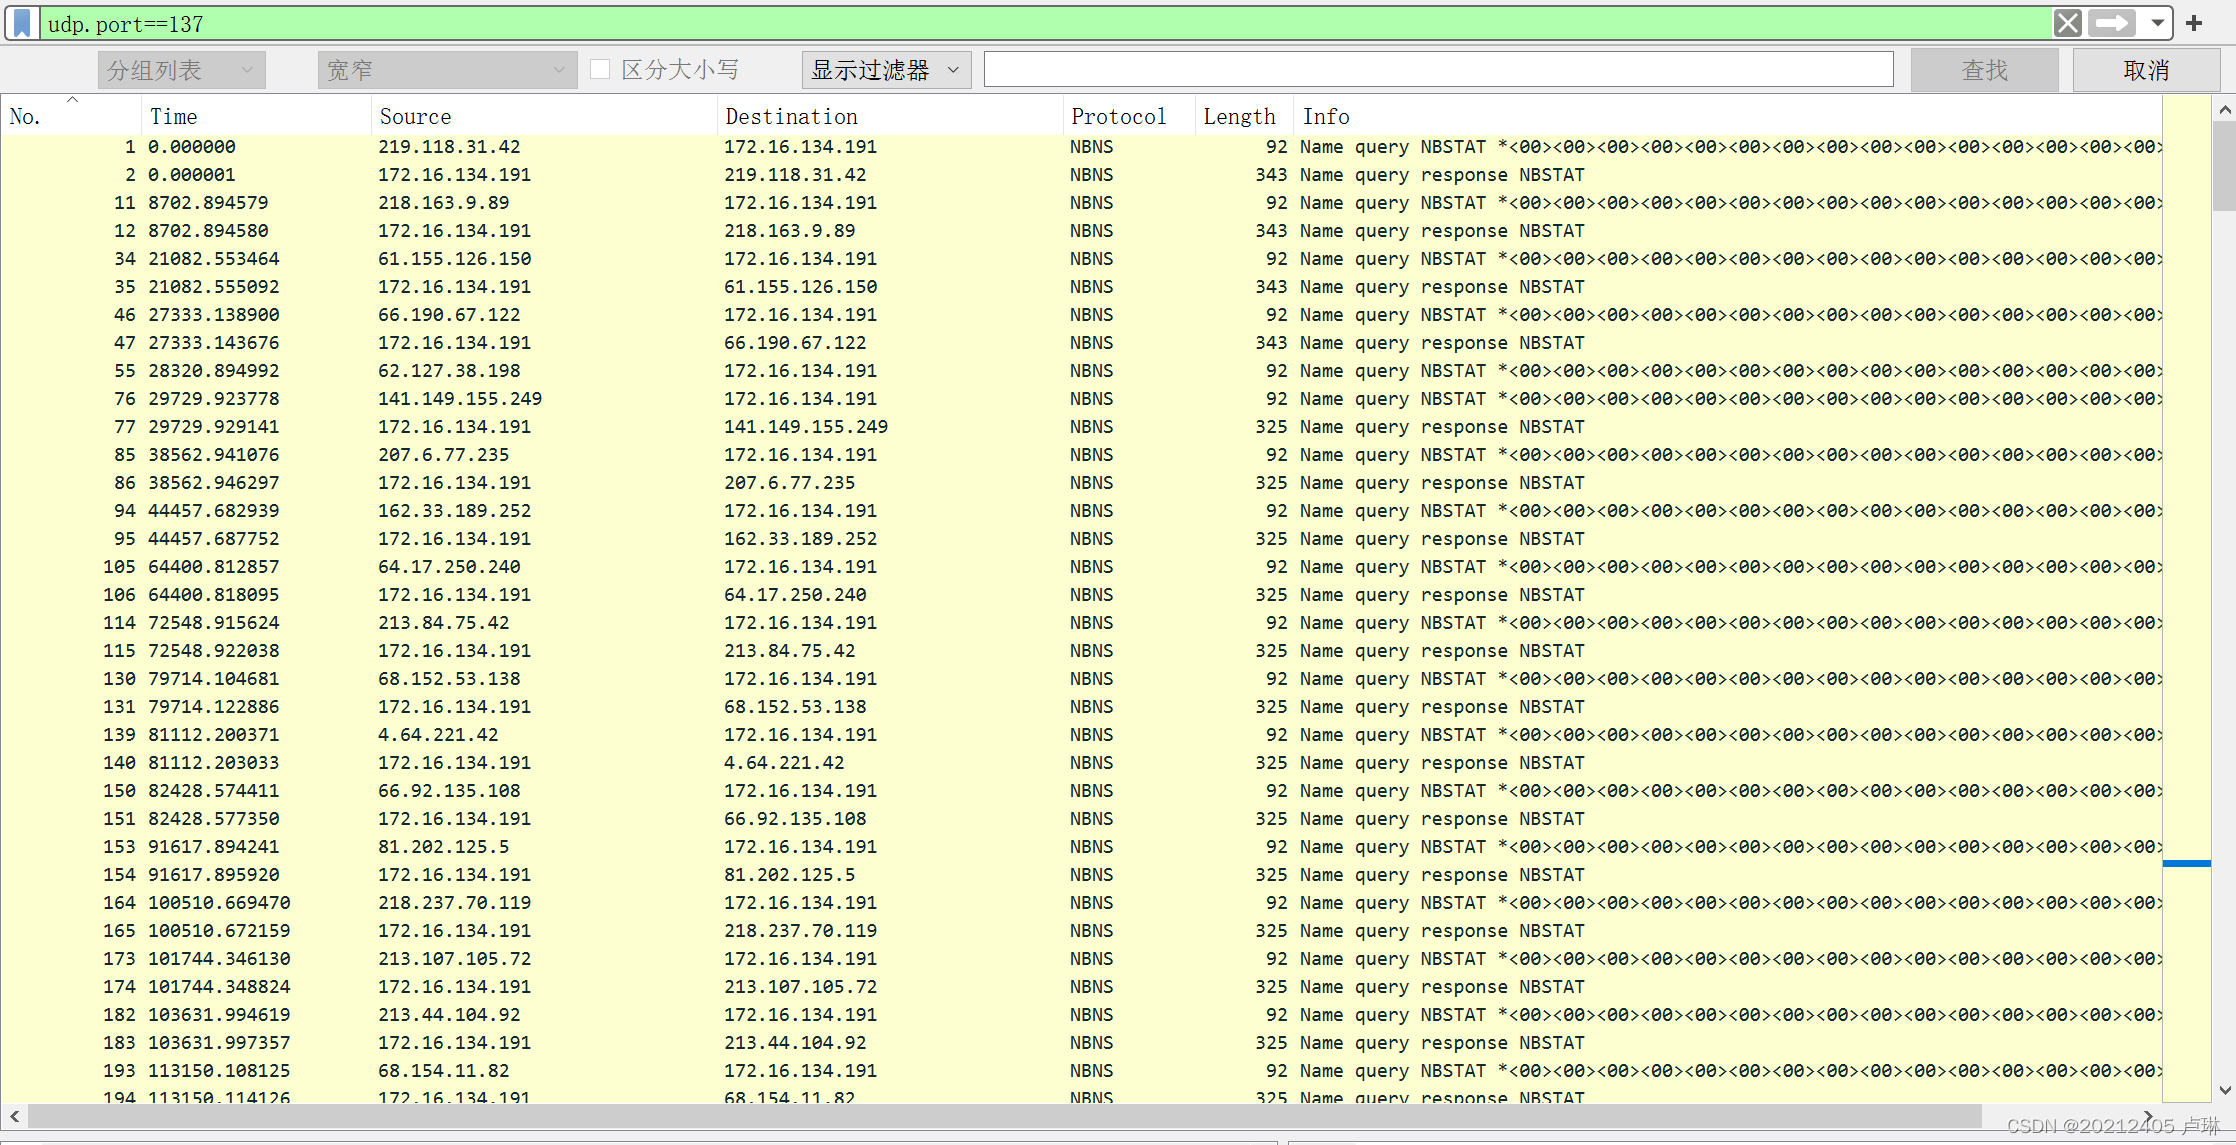Select packet 105 source 64.17.250.240
The height and width of the screenshot is (1145, 2236).
1081,567
